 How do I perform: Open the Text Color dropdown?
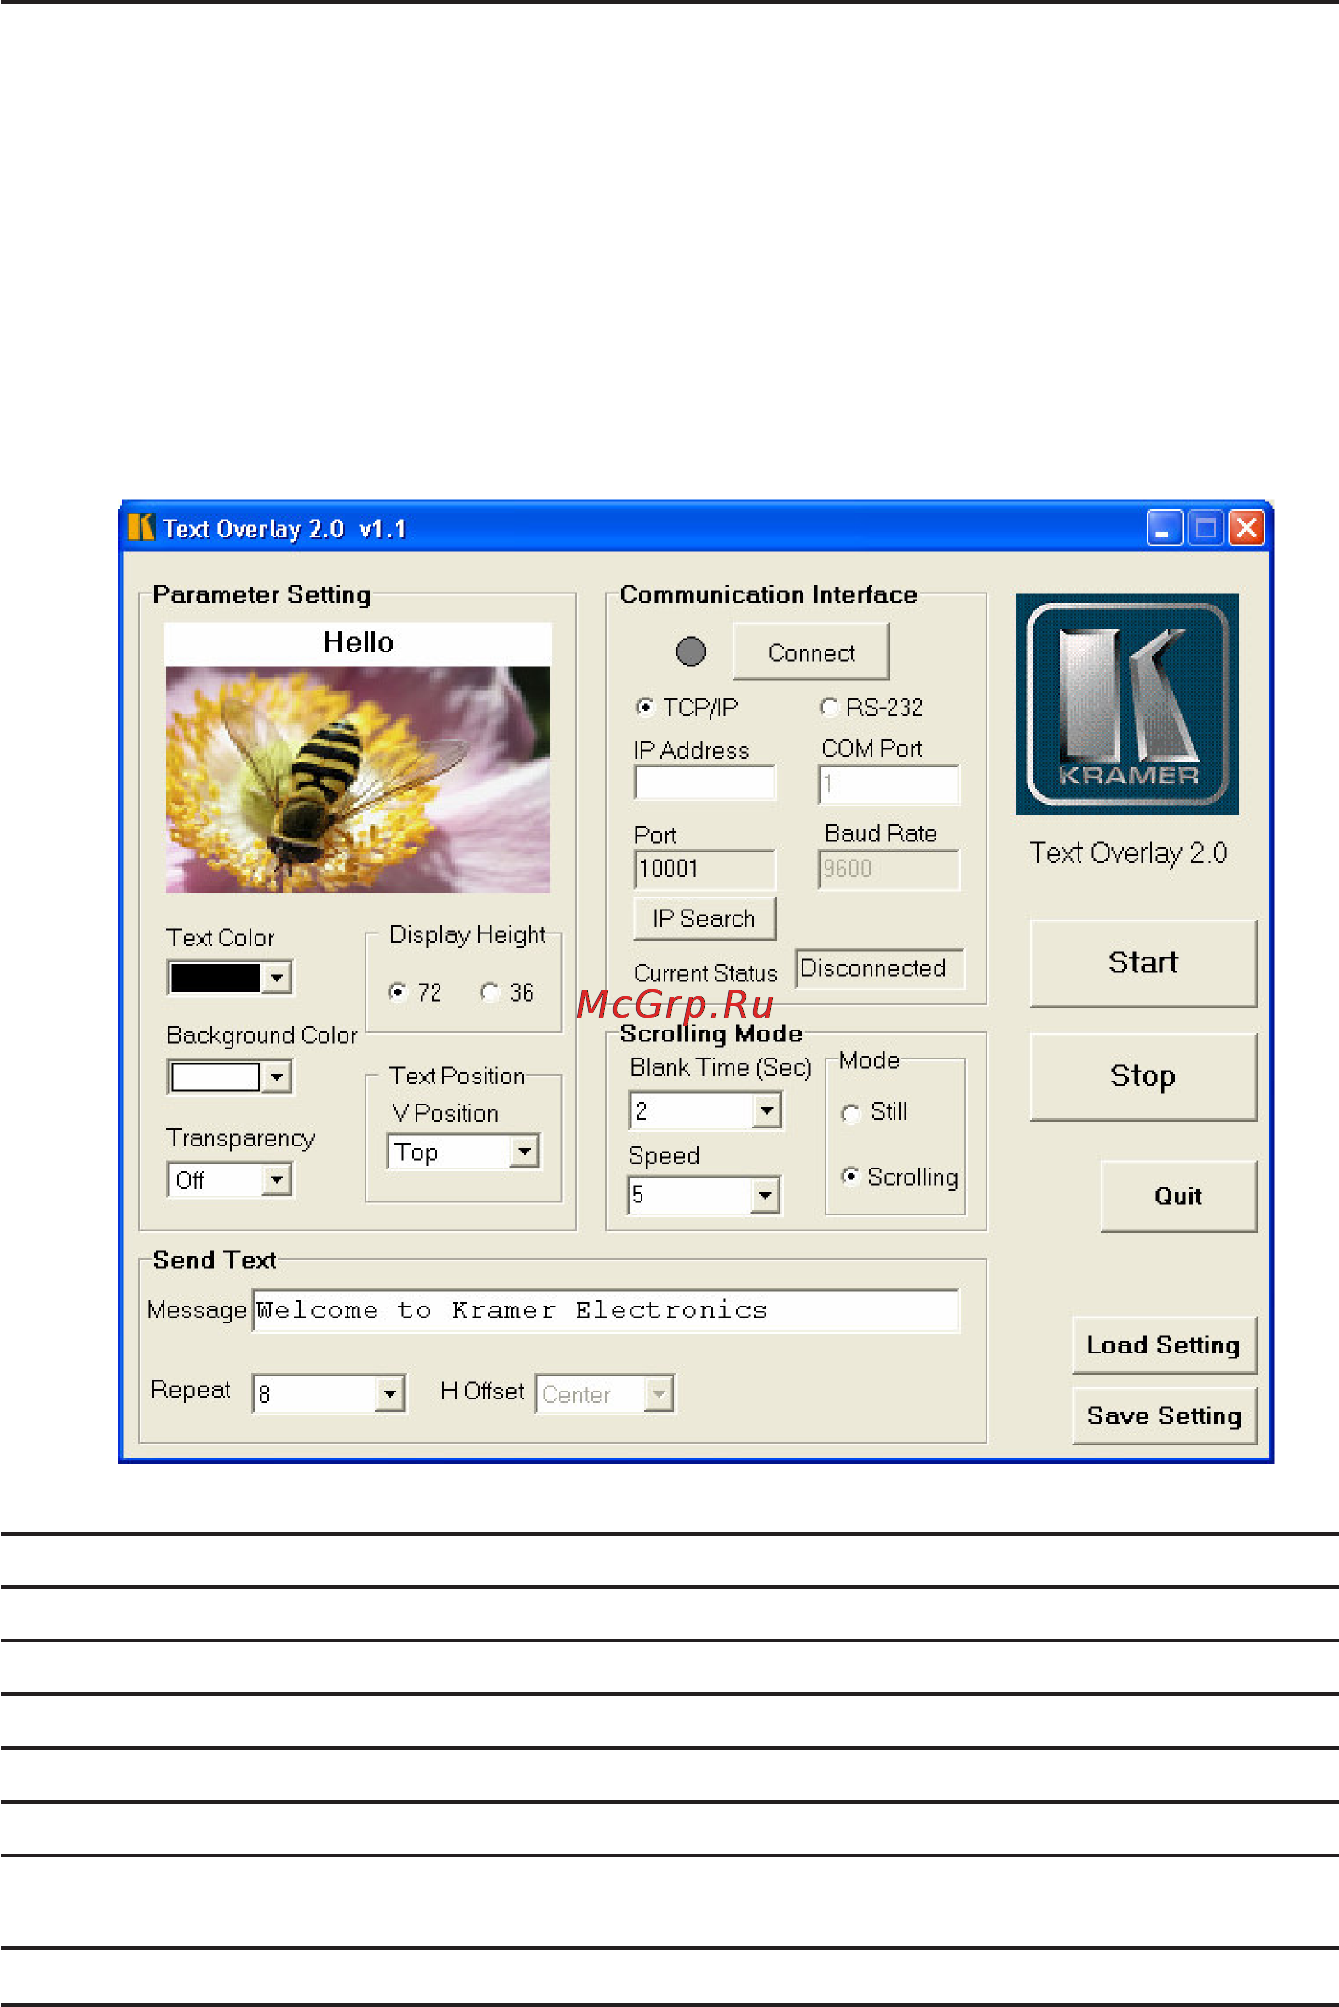pos(277,977)
